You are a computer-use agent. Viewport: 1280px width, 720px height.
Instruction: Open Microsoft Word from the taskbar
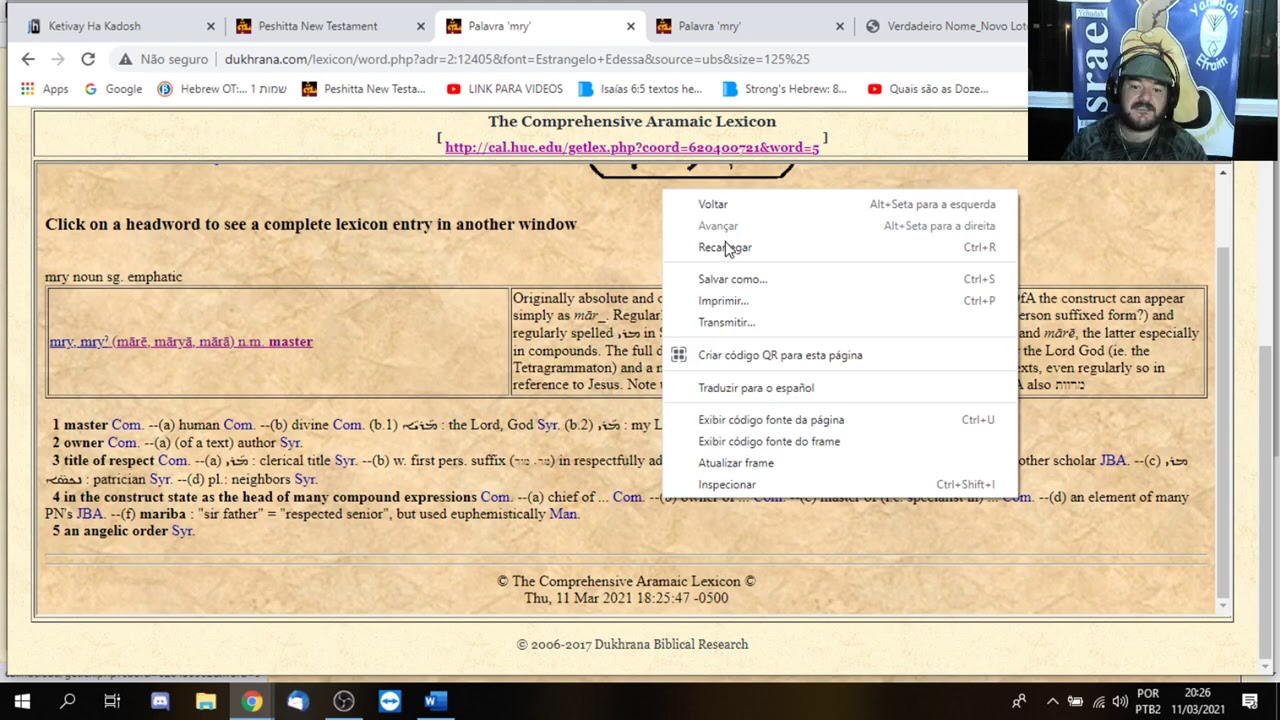coord(435,701)
